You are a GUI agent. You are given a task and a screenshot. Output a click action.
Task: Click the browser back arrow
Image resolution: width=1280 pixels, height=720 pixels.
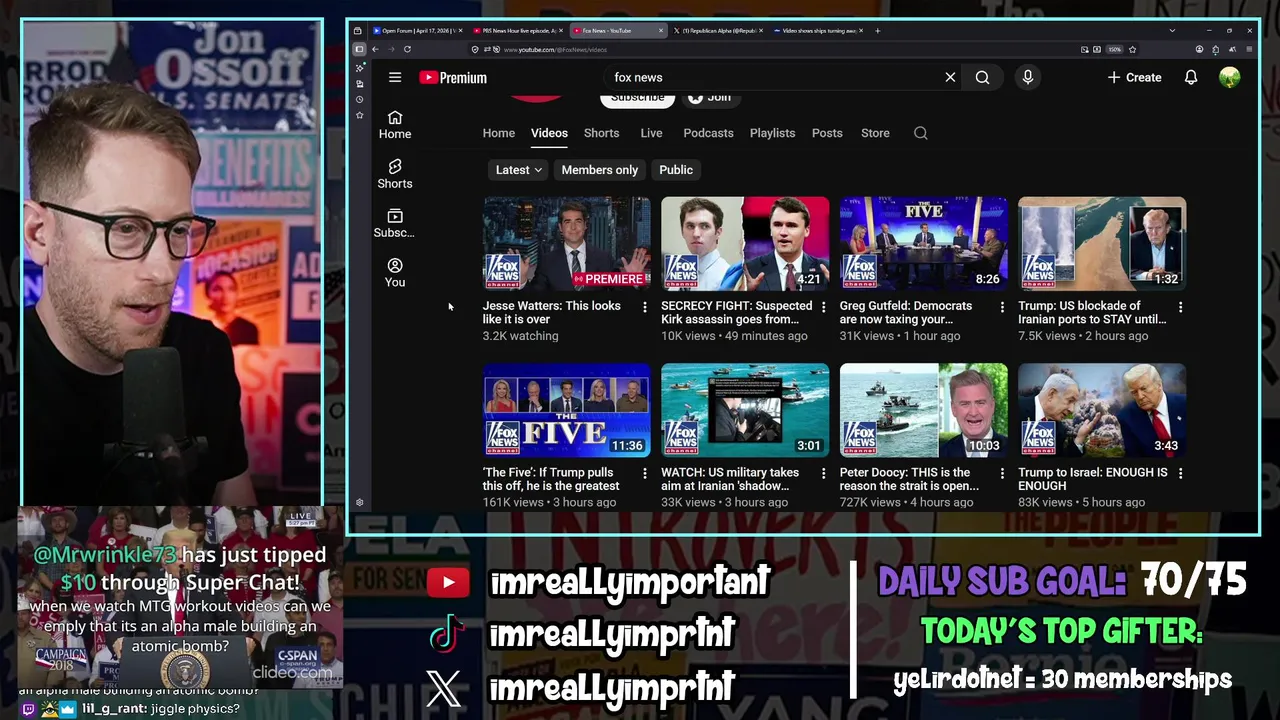[375, 49]
